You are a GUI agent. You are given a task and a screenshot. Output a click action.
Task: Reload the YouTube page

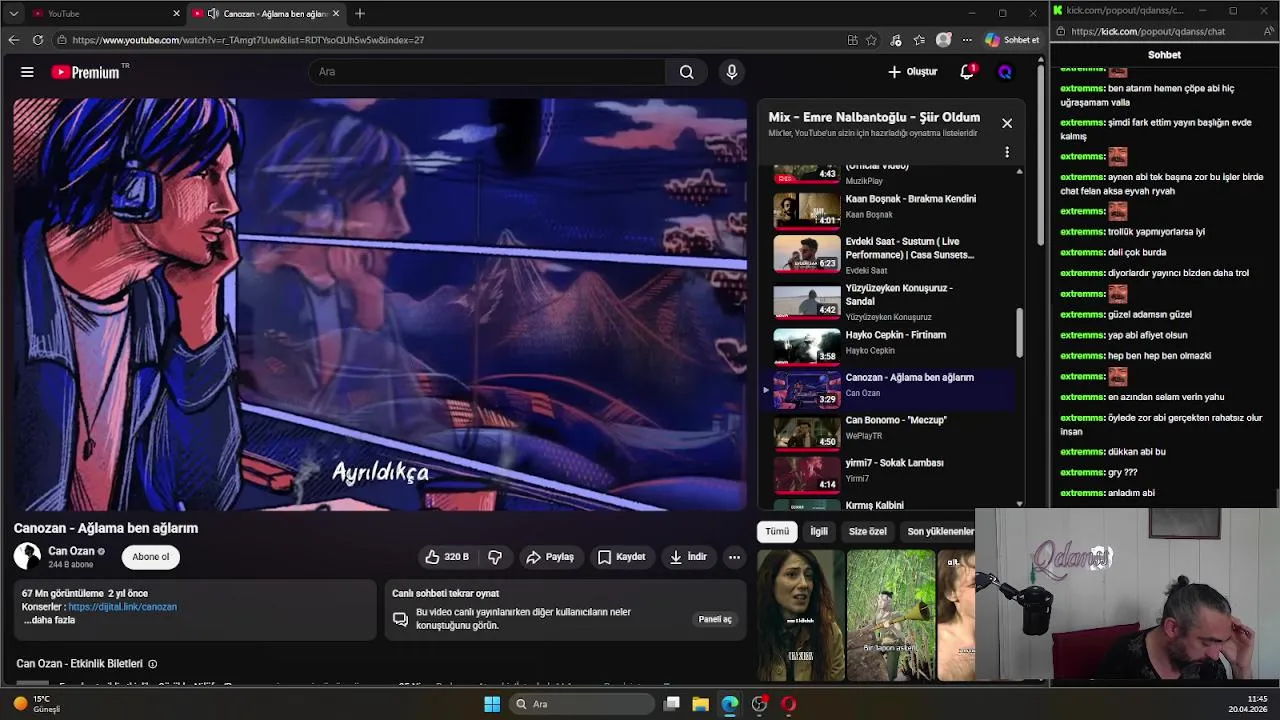[x=38, y=40]
